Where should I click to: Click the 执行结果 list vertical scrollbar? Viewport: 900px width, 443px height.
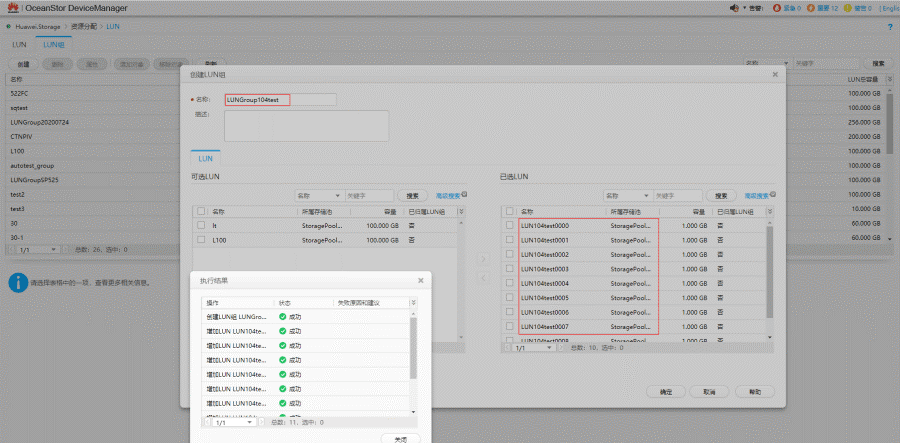click(413, 350)
